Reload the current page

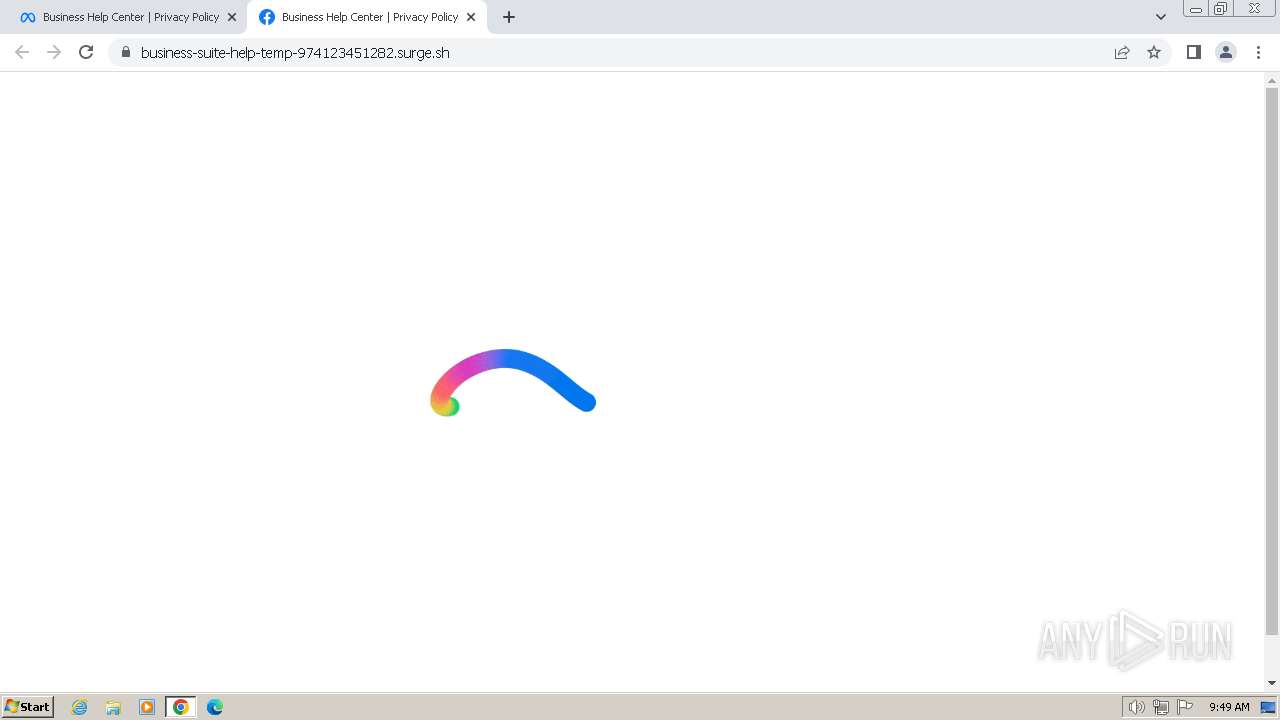86,52
